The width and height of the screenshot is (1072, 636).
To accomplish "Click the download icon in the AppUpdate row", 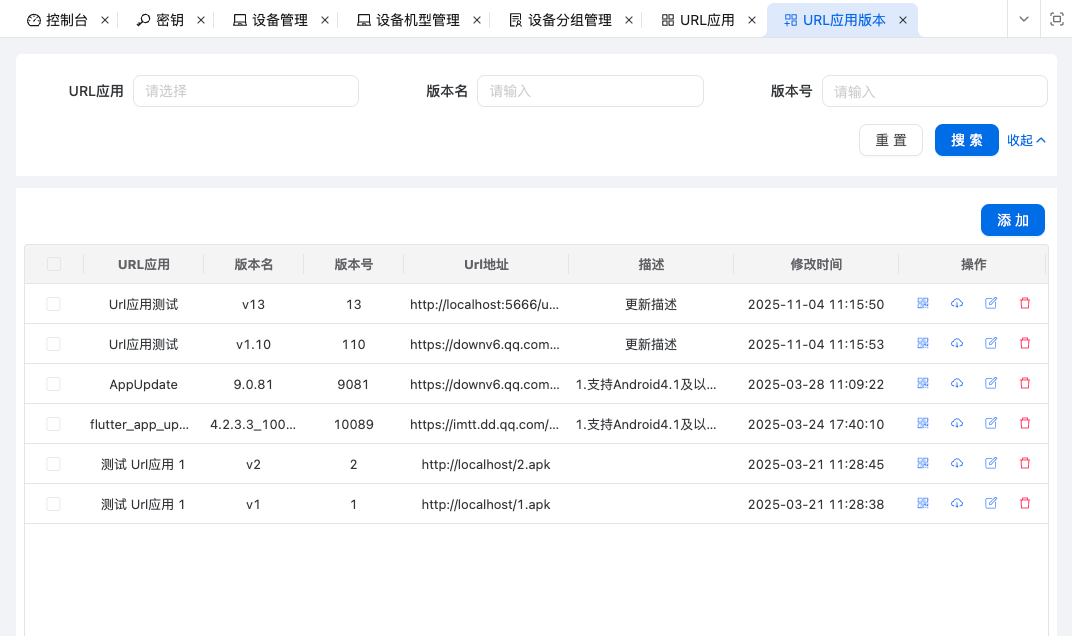I will [x=956, y=383].
